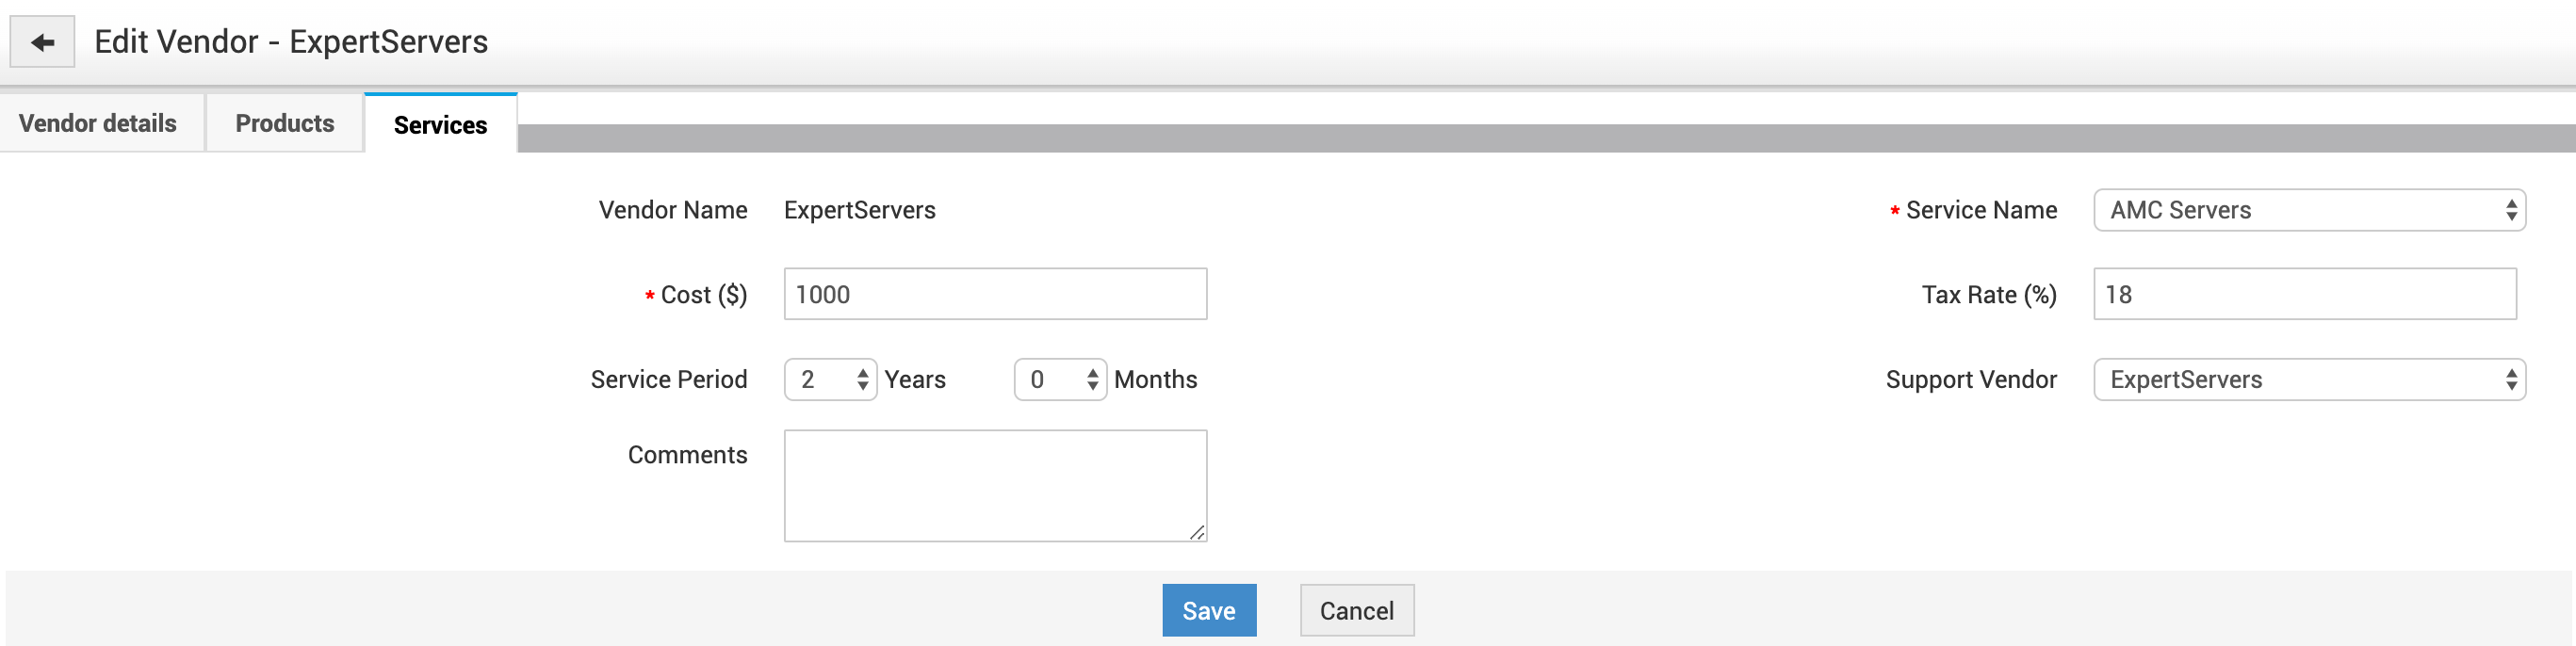Open the Years service period selector
Screen dimensions: 2576x646
click(820, 380)
